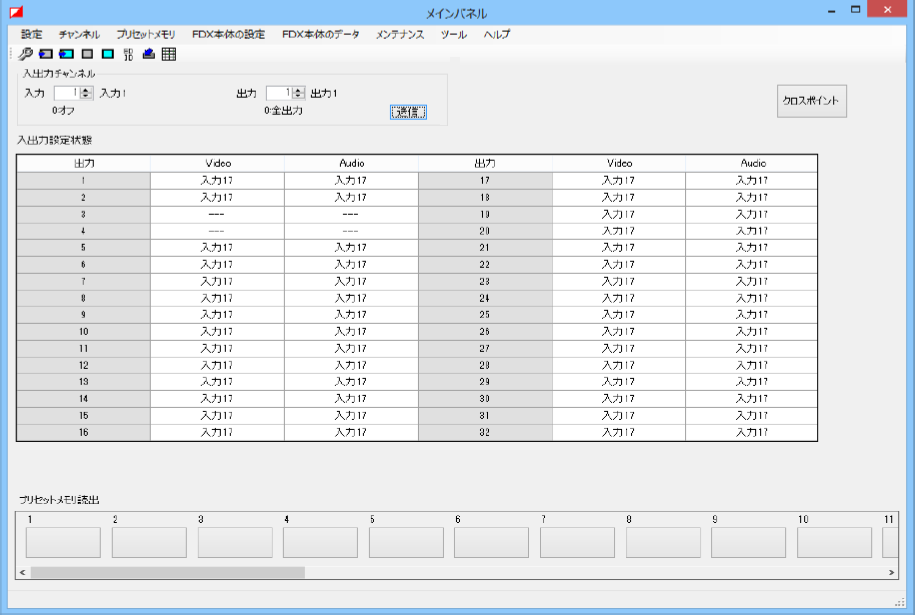Click the second cyan arrow monitor icon
The height and width of the screenshot is (615, 915).
tap(66, 54)
